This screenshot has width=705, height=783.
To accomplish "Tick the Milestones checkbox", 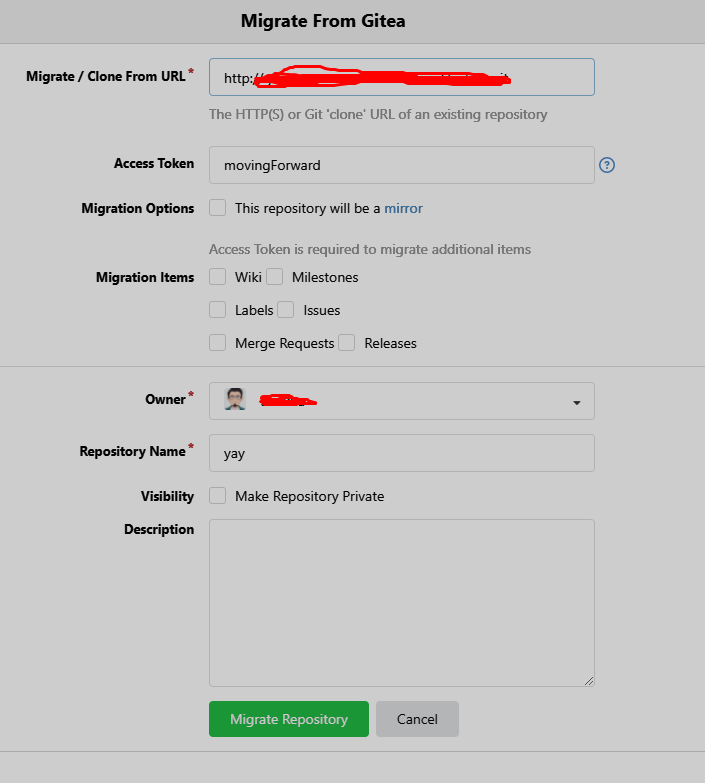I will [x=274, y=277].
